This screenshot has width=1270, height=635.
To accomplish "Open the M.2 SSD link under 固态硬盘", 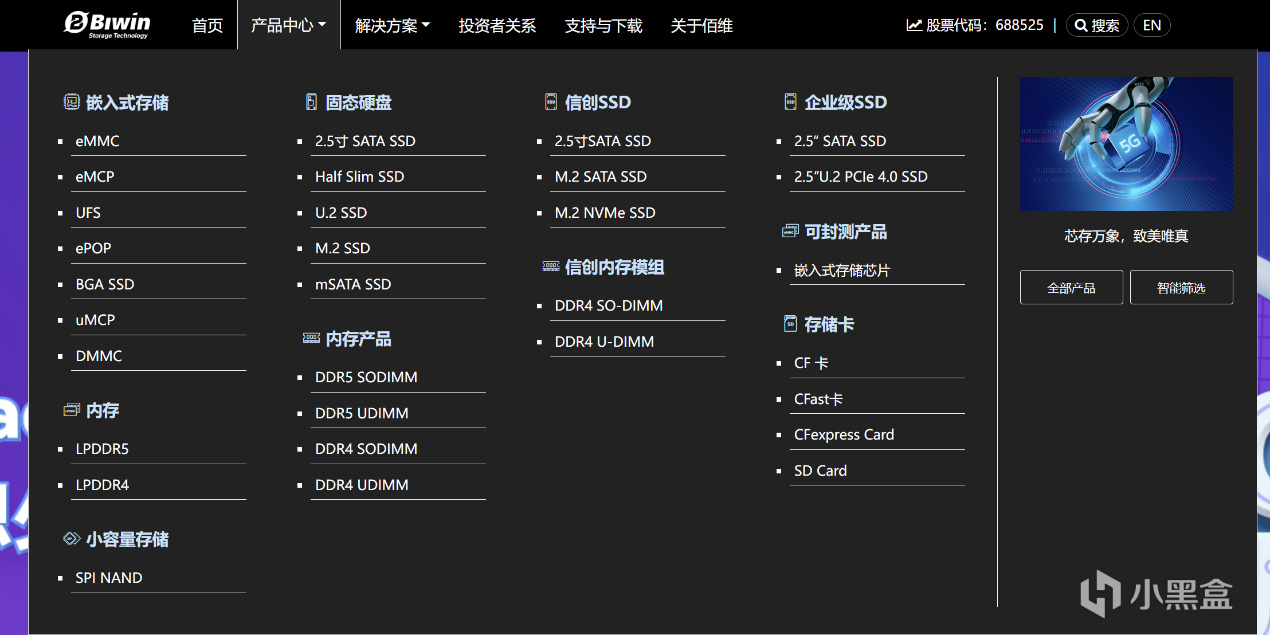I will (343, 248).
